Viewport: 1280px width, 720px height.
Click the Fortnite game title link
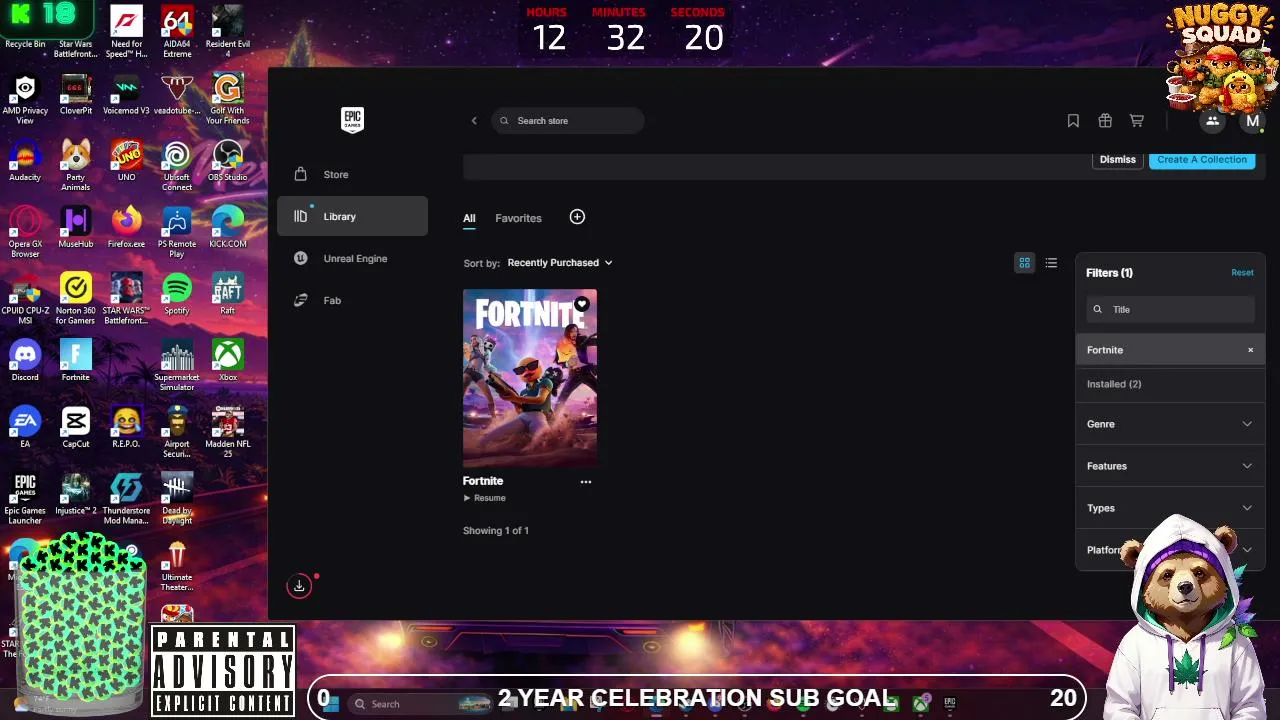(x=483, y=481)
